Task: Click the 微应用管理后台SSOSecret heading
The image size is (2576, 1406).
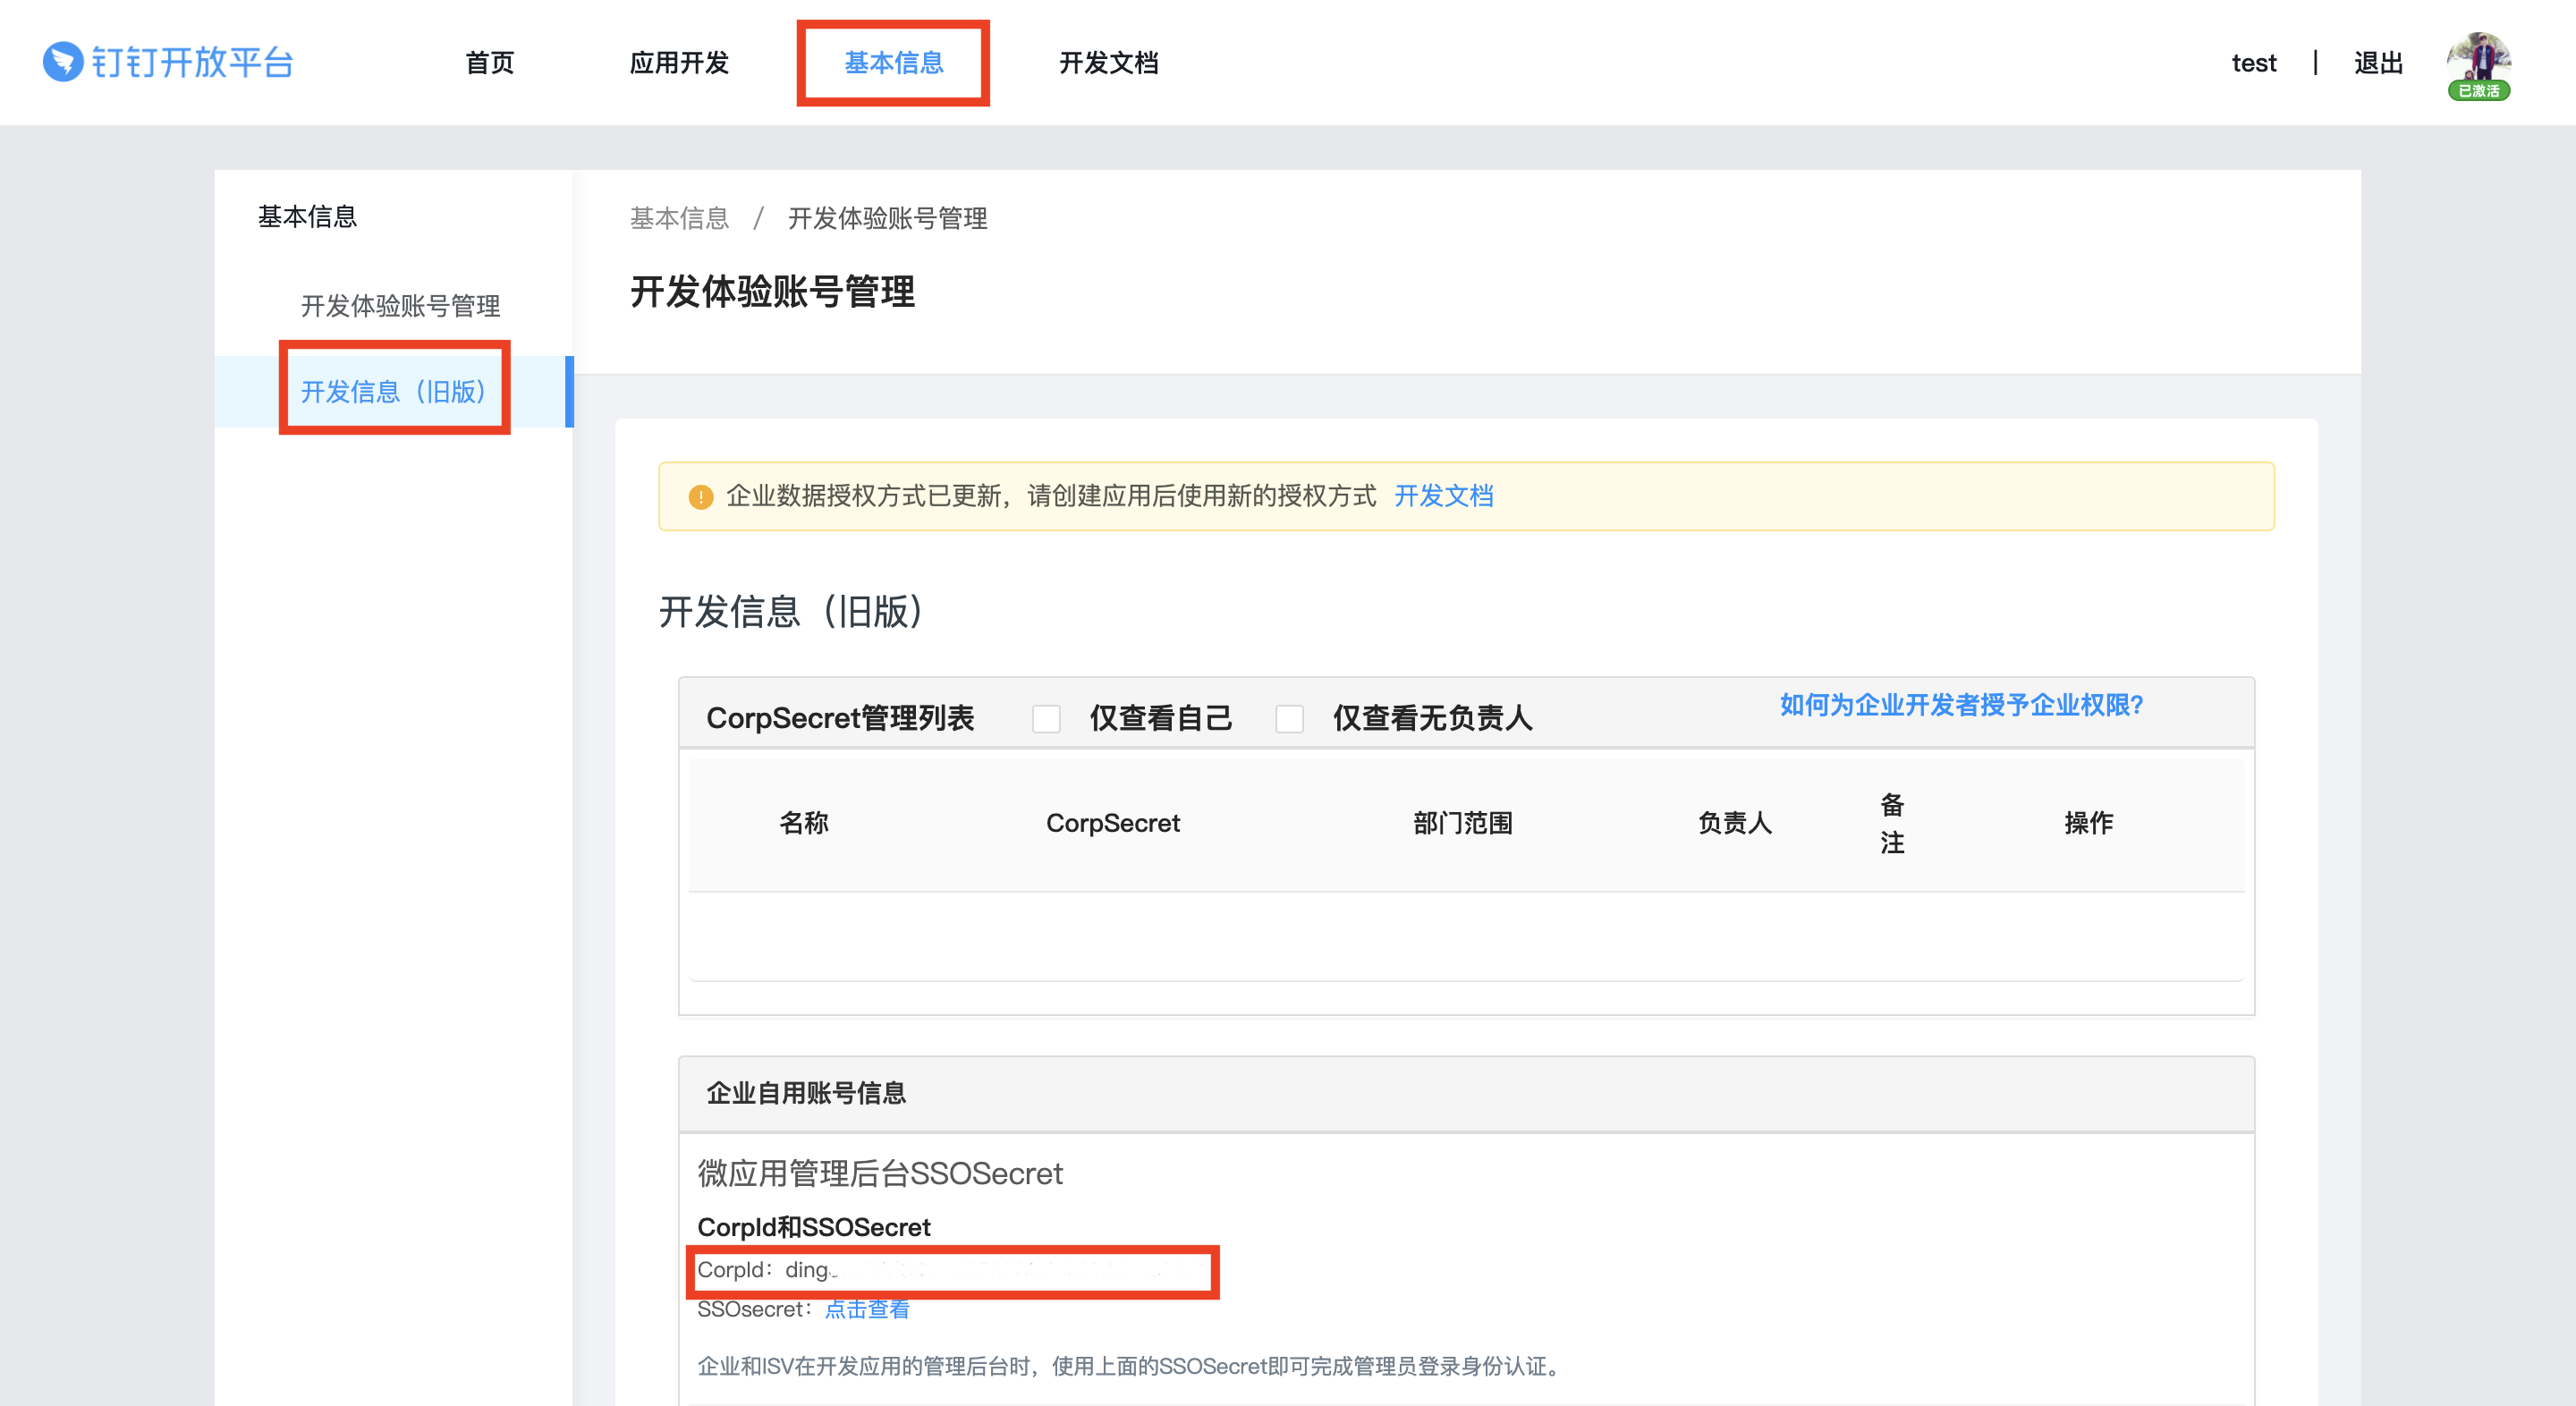Action: click(x=880, y=1173)
